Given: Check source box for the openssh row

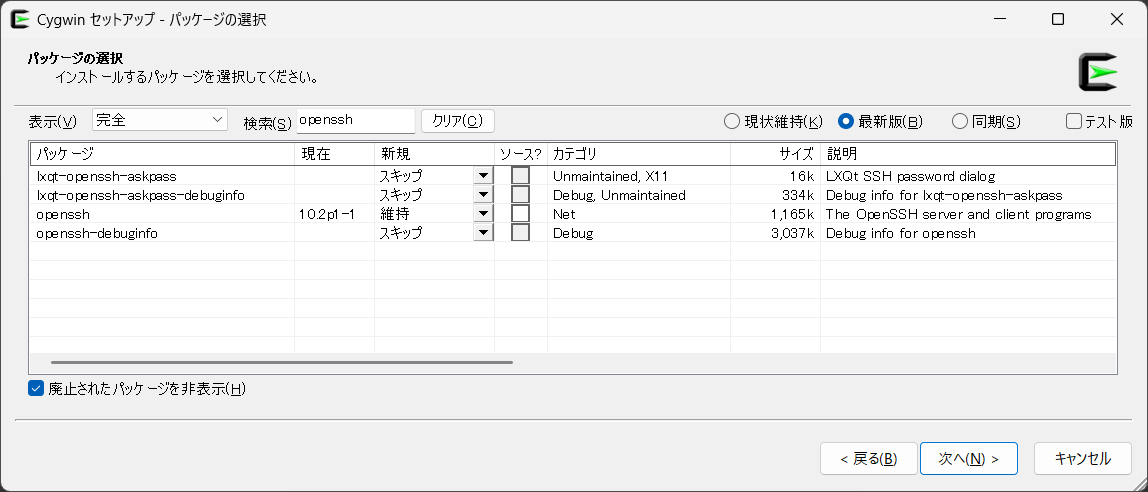Looking at the screenshot, I should click(521, 214).
